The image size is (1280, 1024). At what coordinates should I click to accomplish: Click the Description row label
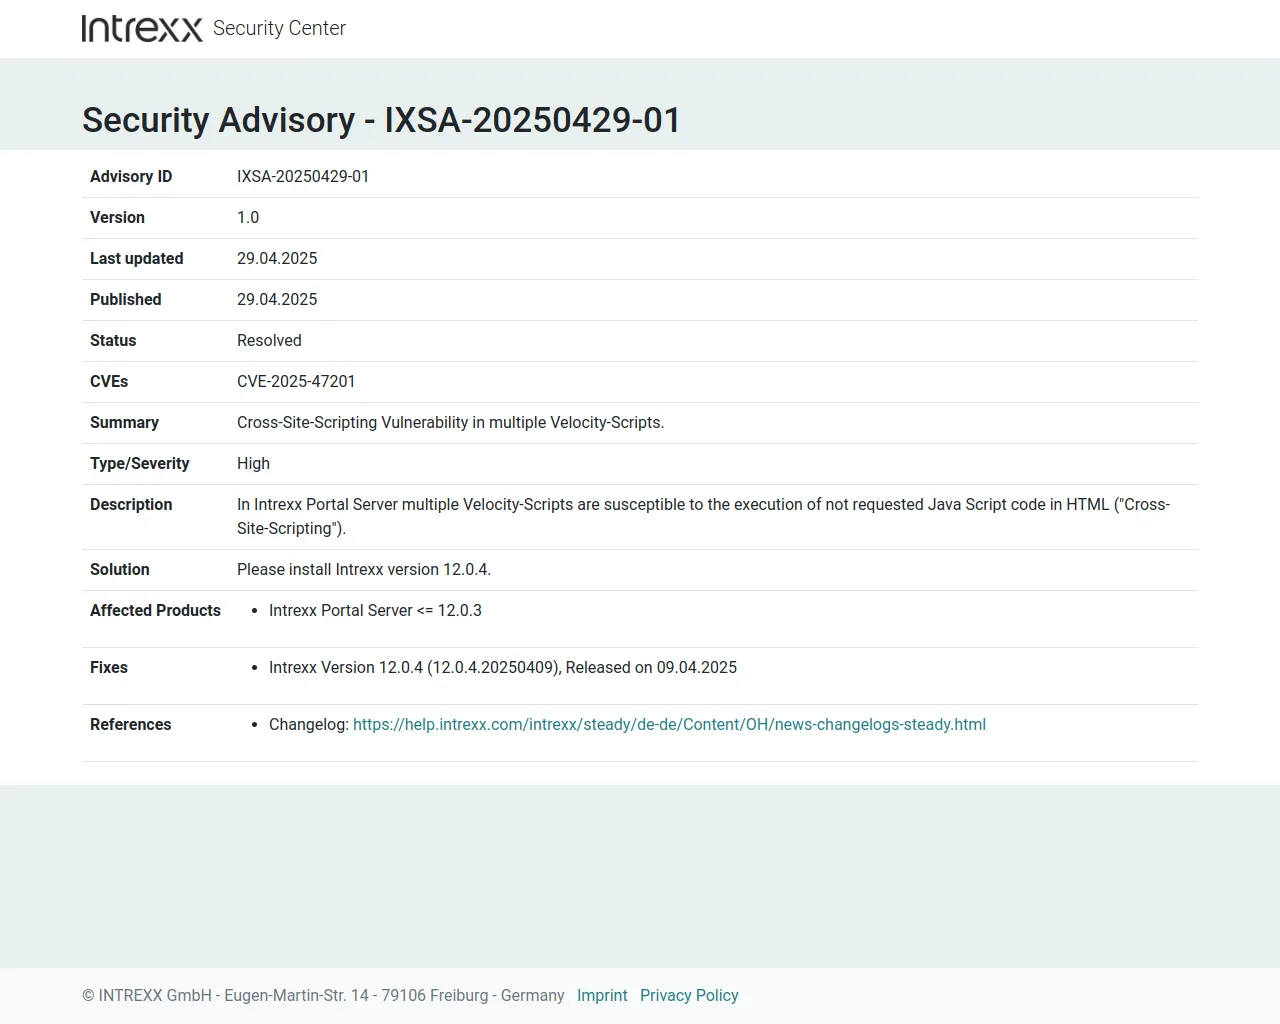[x=131, y=504]
